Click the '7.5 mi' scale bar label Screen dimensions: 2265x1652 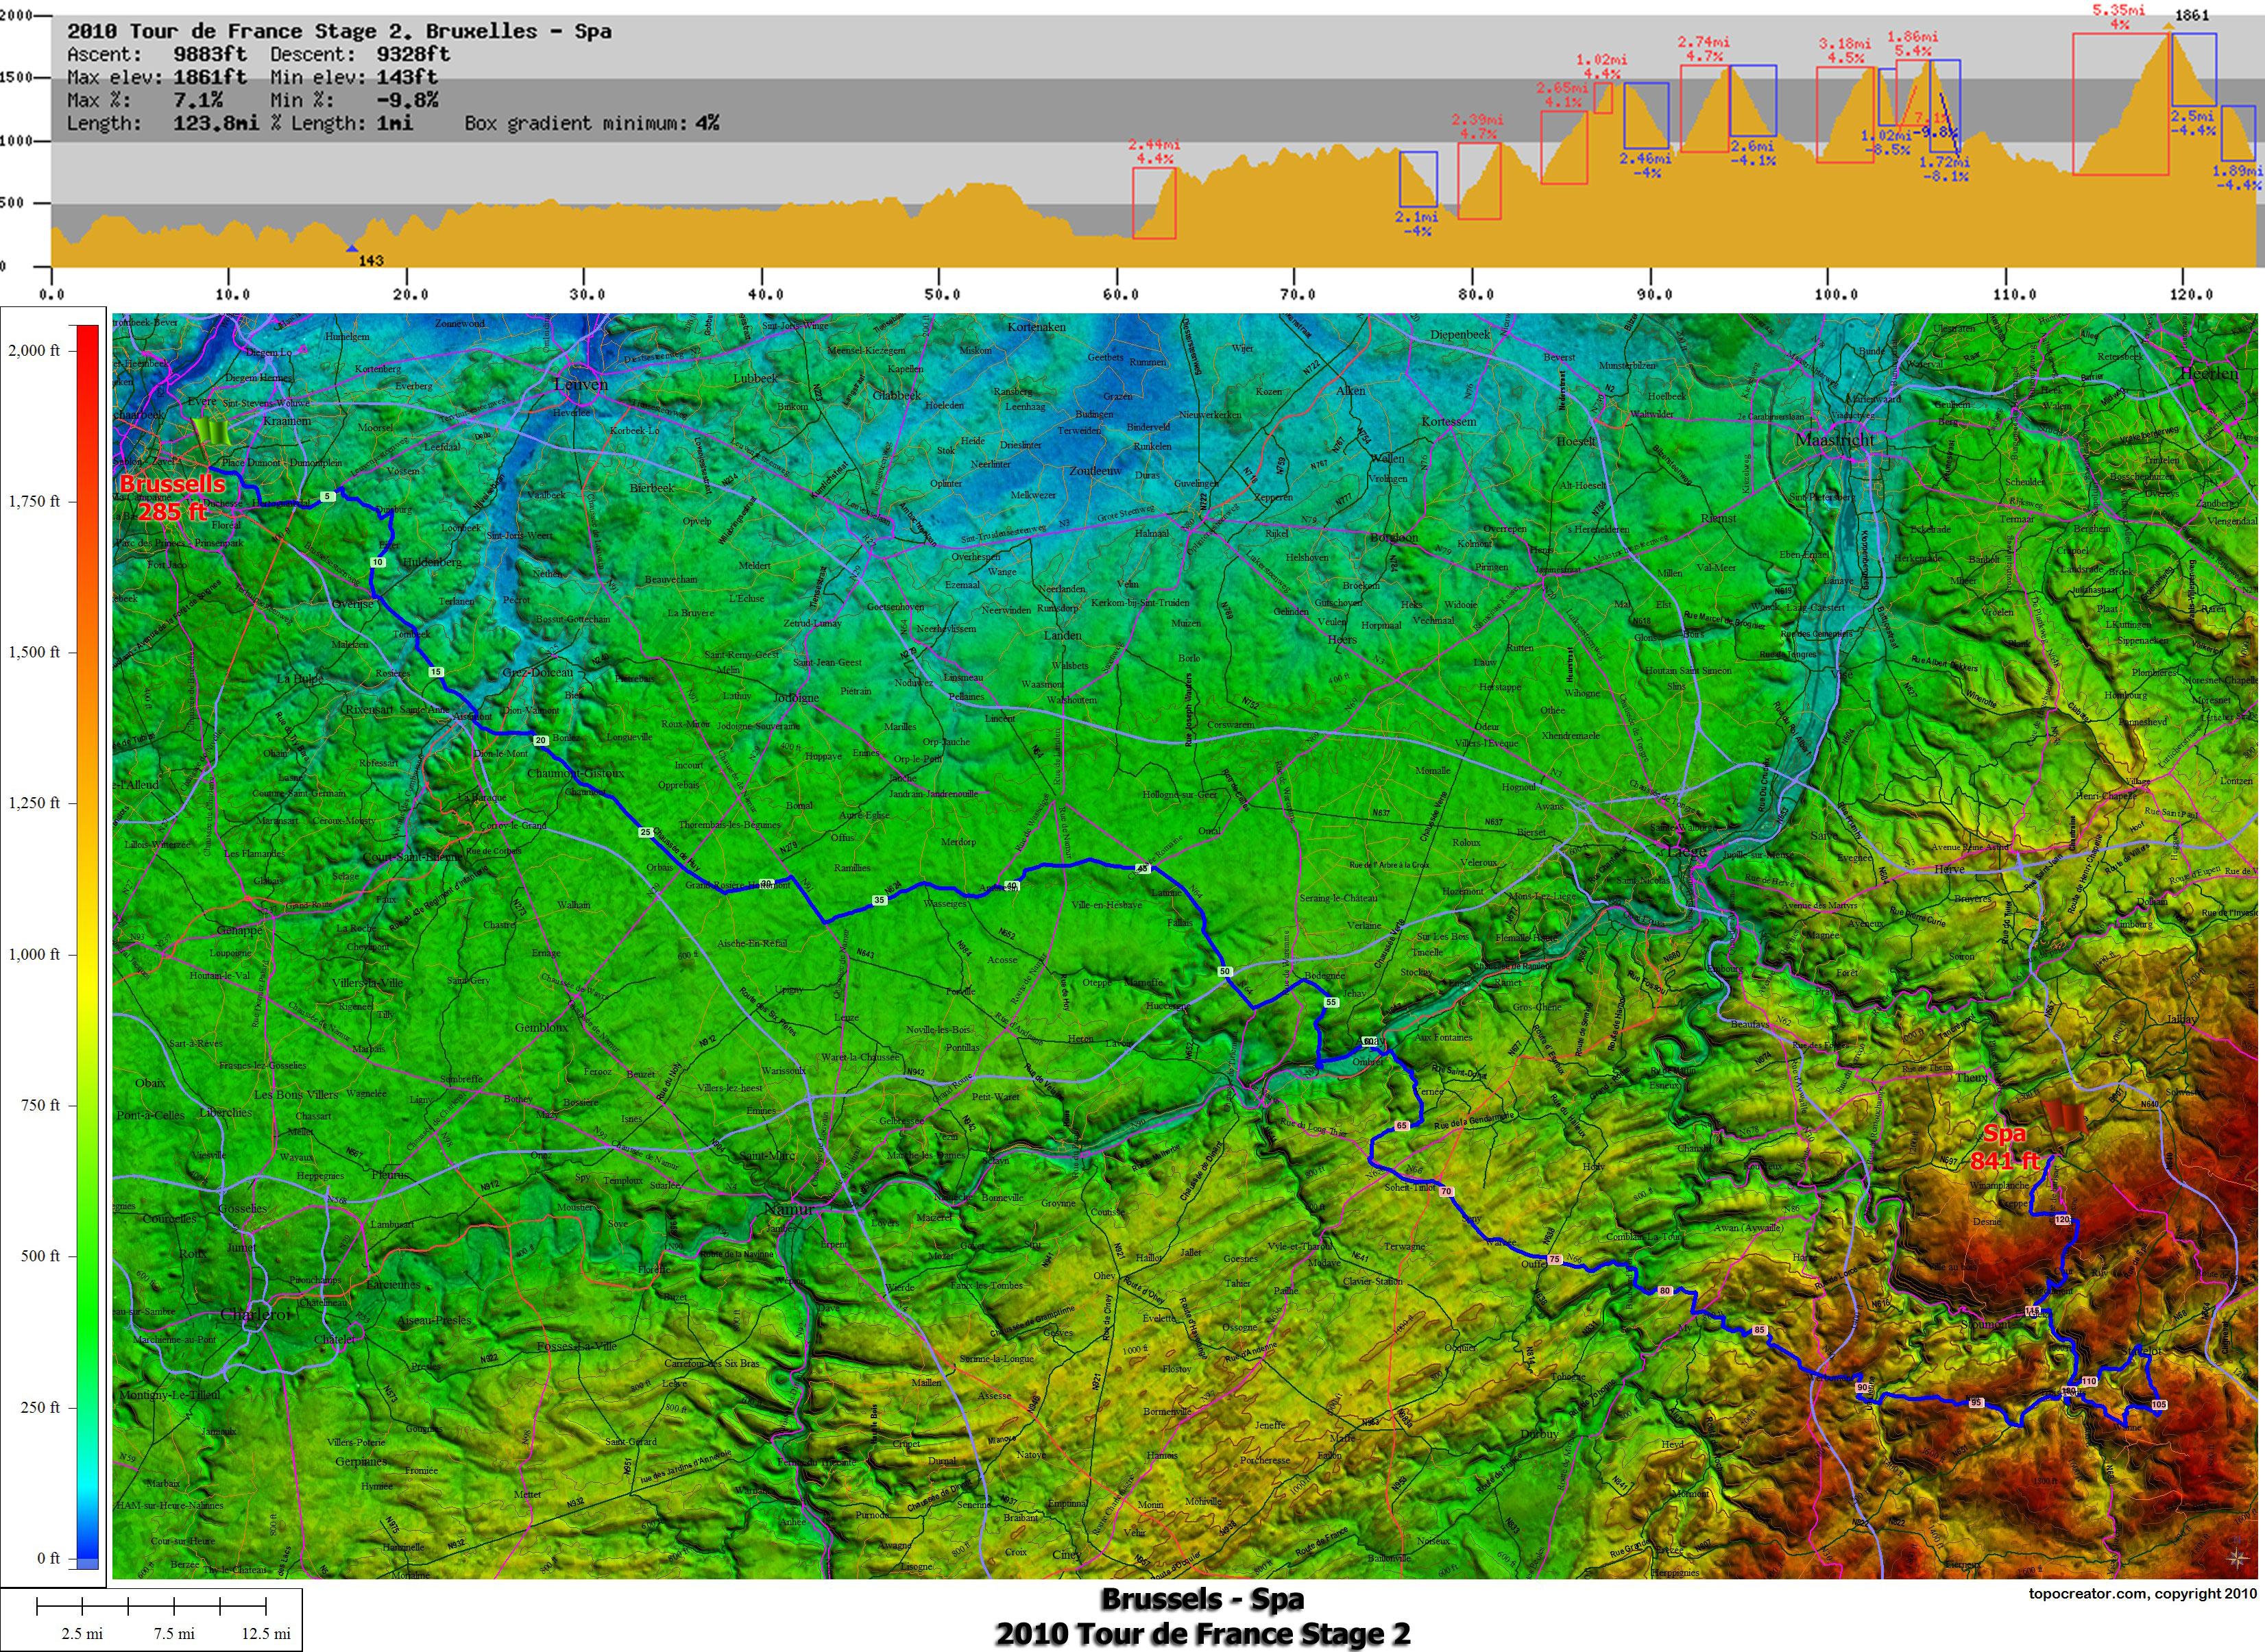(174, 1633)
